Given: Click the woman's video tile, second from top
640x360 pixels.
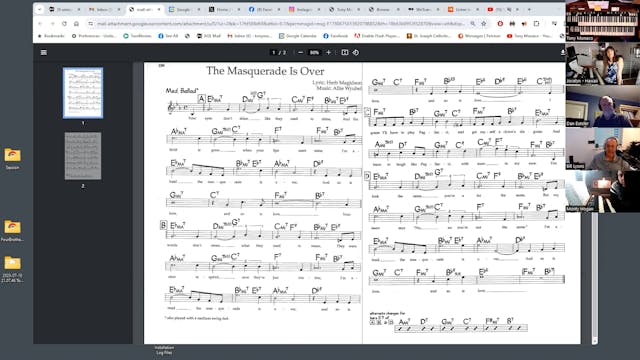Looking at the screenshot, I should click(x=602, y=64).
